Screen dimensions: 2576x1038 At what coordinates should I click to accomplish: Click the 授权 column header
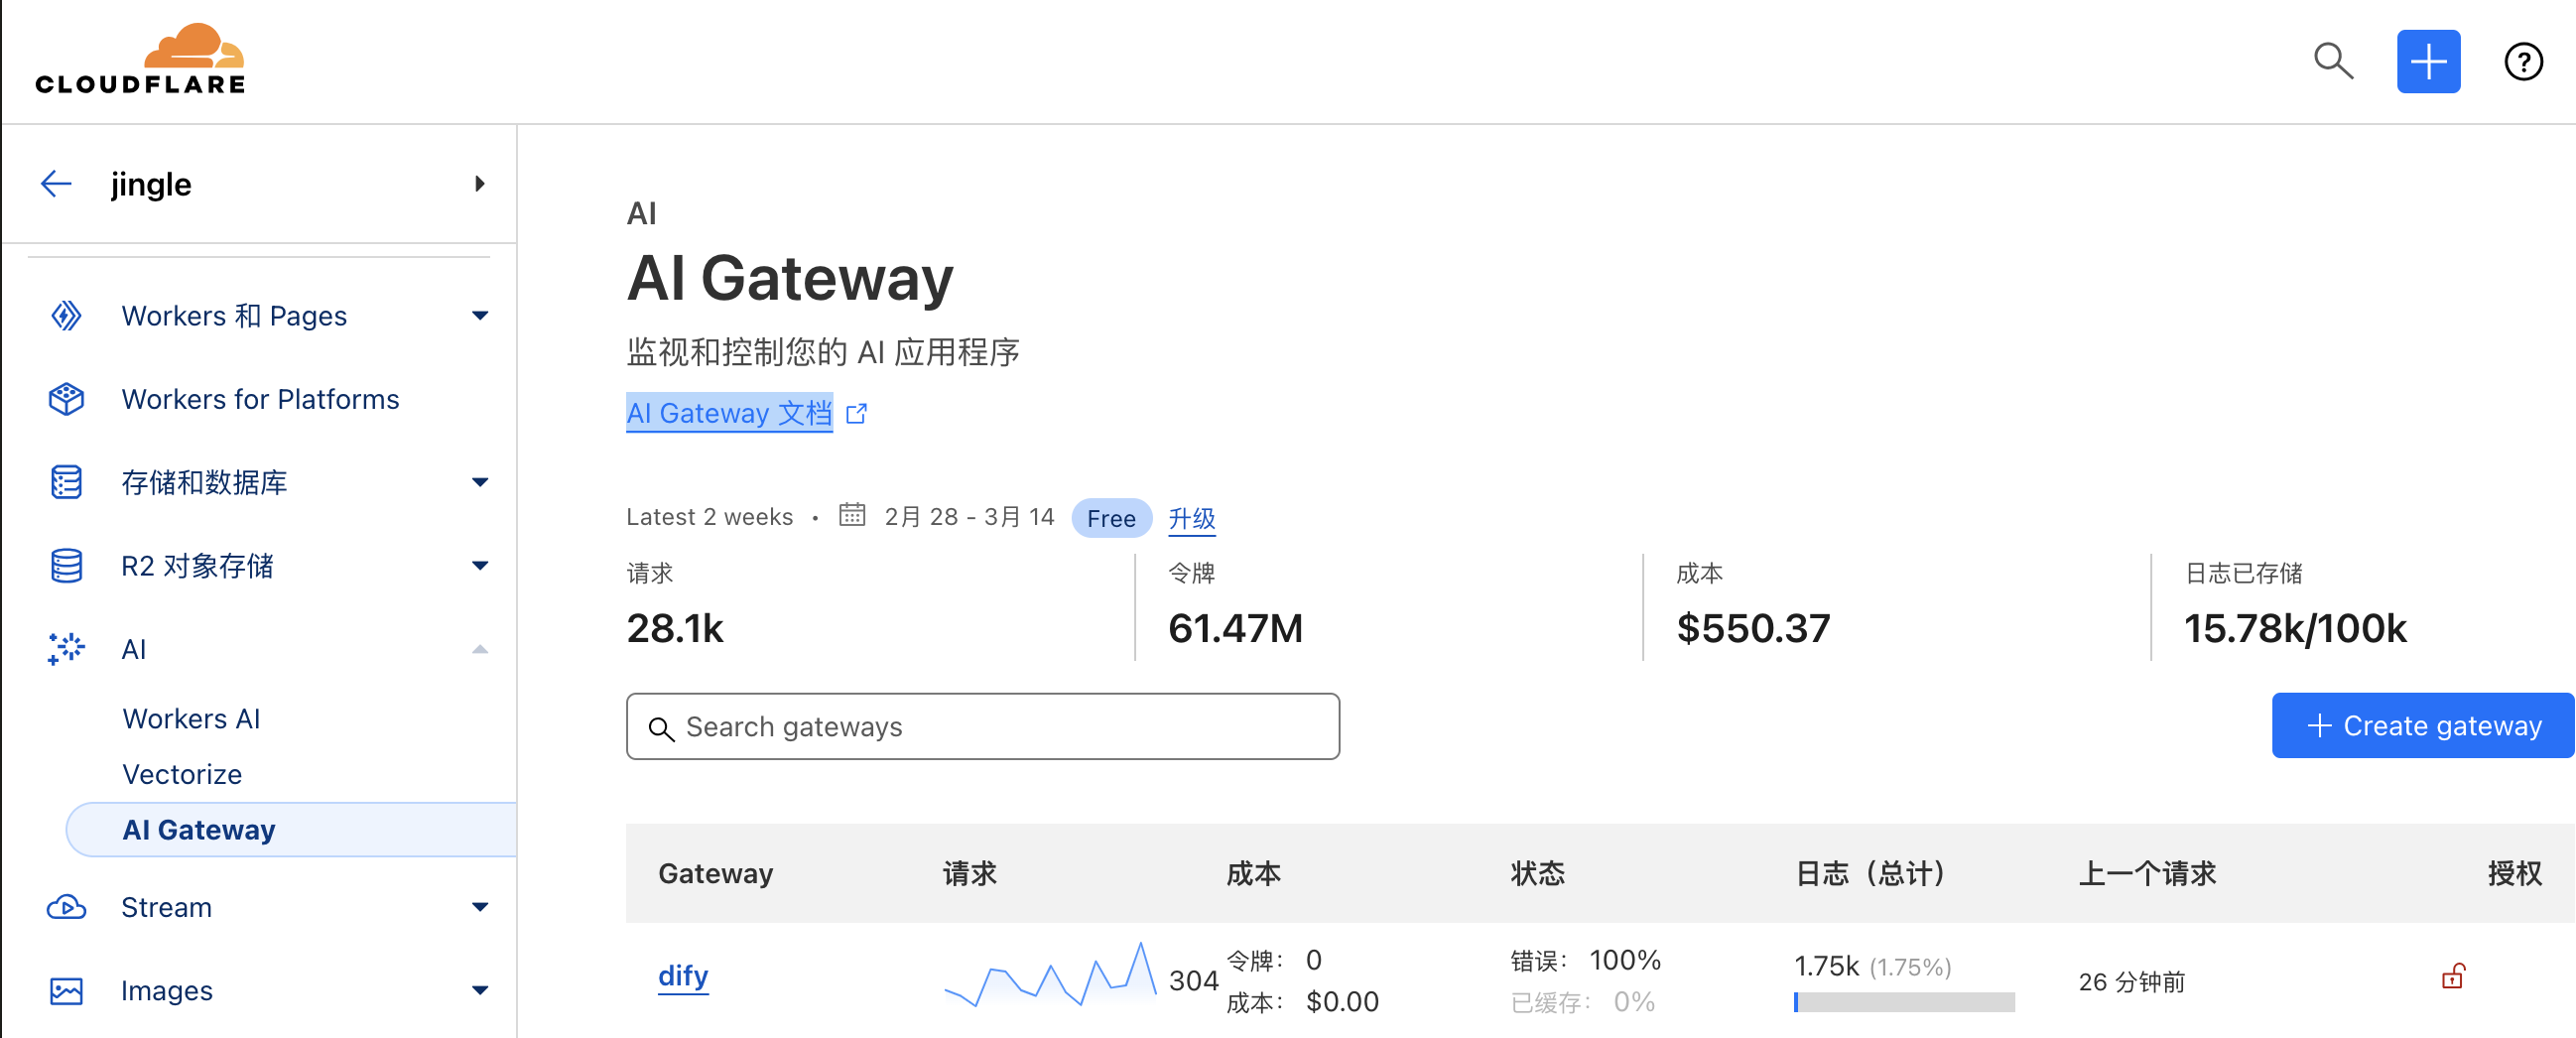coord(2514,874)
